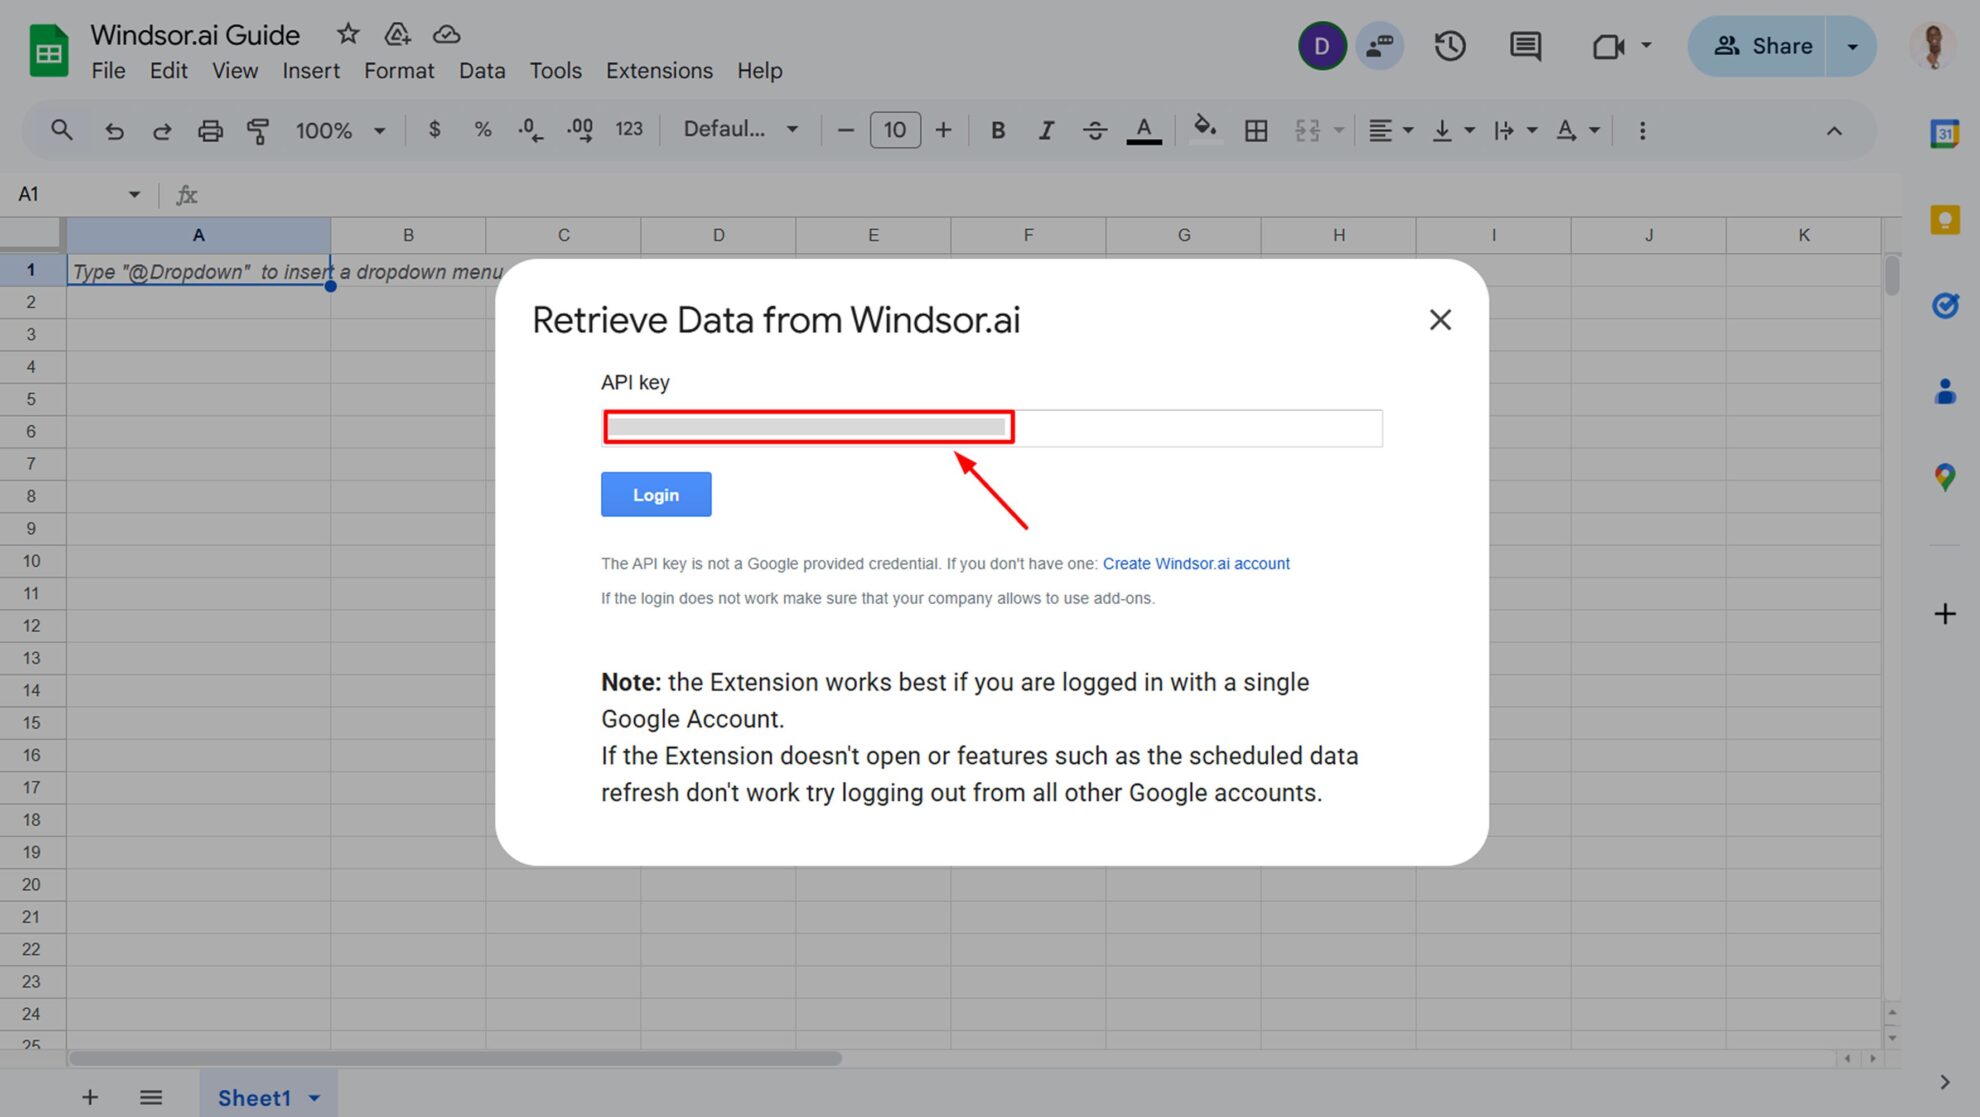
Task: Open Google Tasks side panel
Action: [x=1945, y=305]
